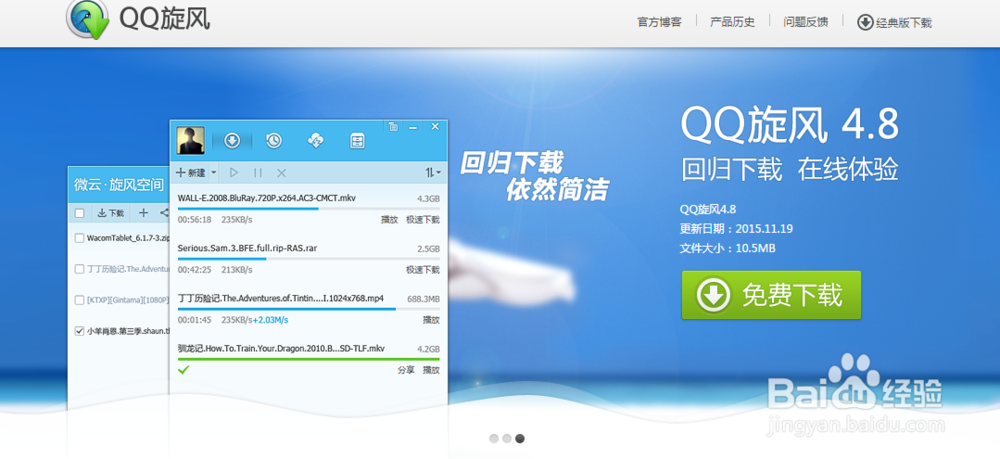Click the 丁丁历险记 mp4 progress bar
The image size is (1000, 459).
tap(309, 309)
